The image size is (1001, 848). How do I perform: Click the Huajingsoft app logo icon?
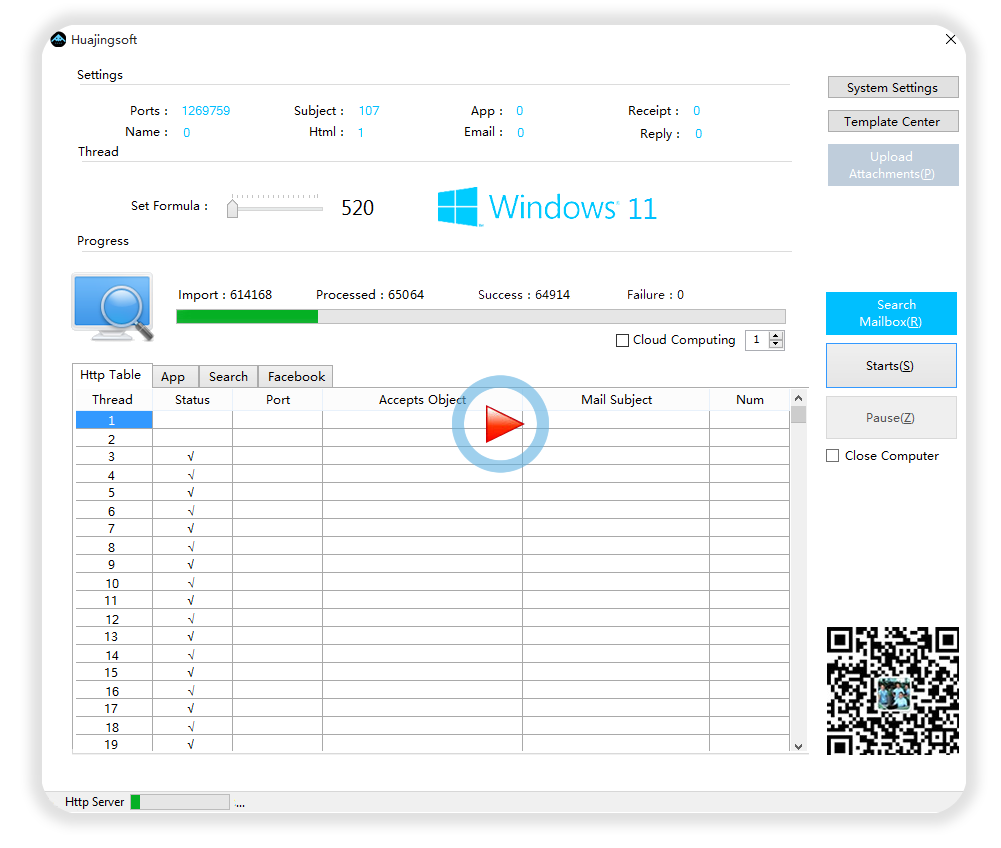pos(58,40)
